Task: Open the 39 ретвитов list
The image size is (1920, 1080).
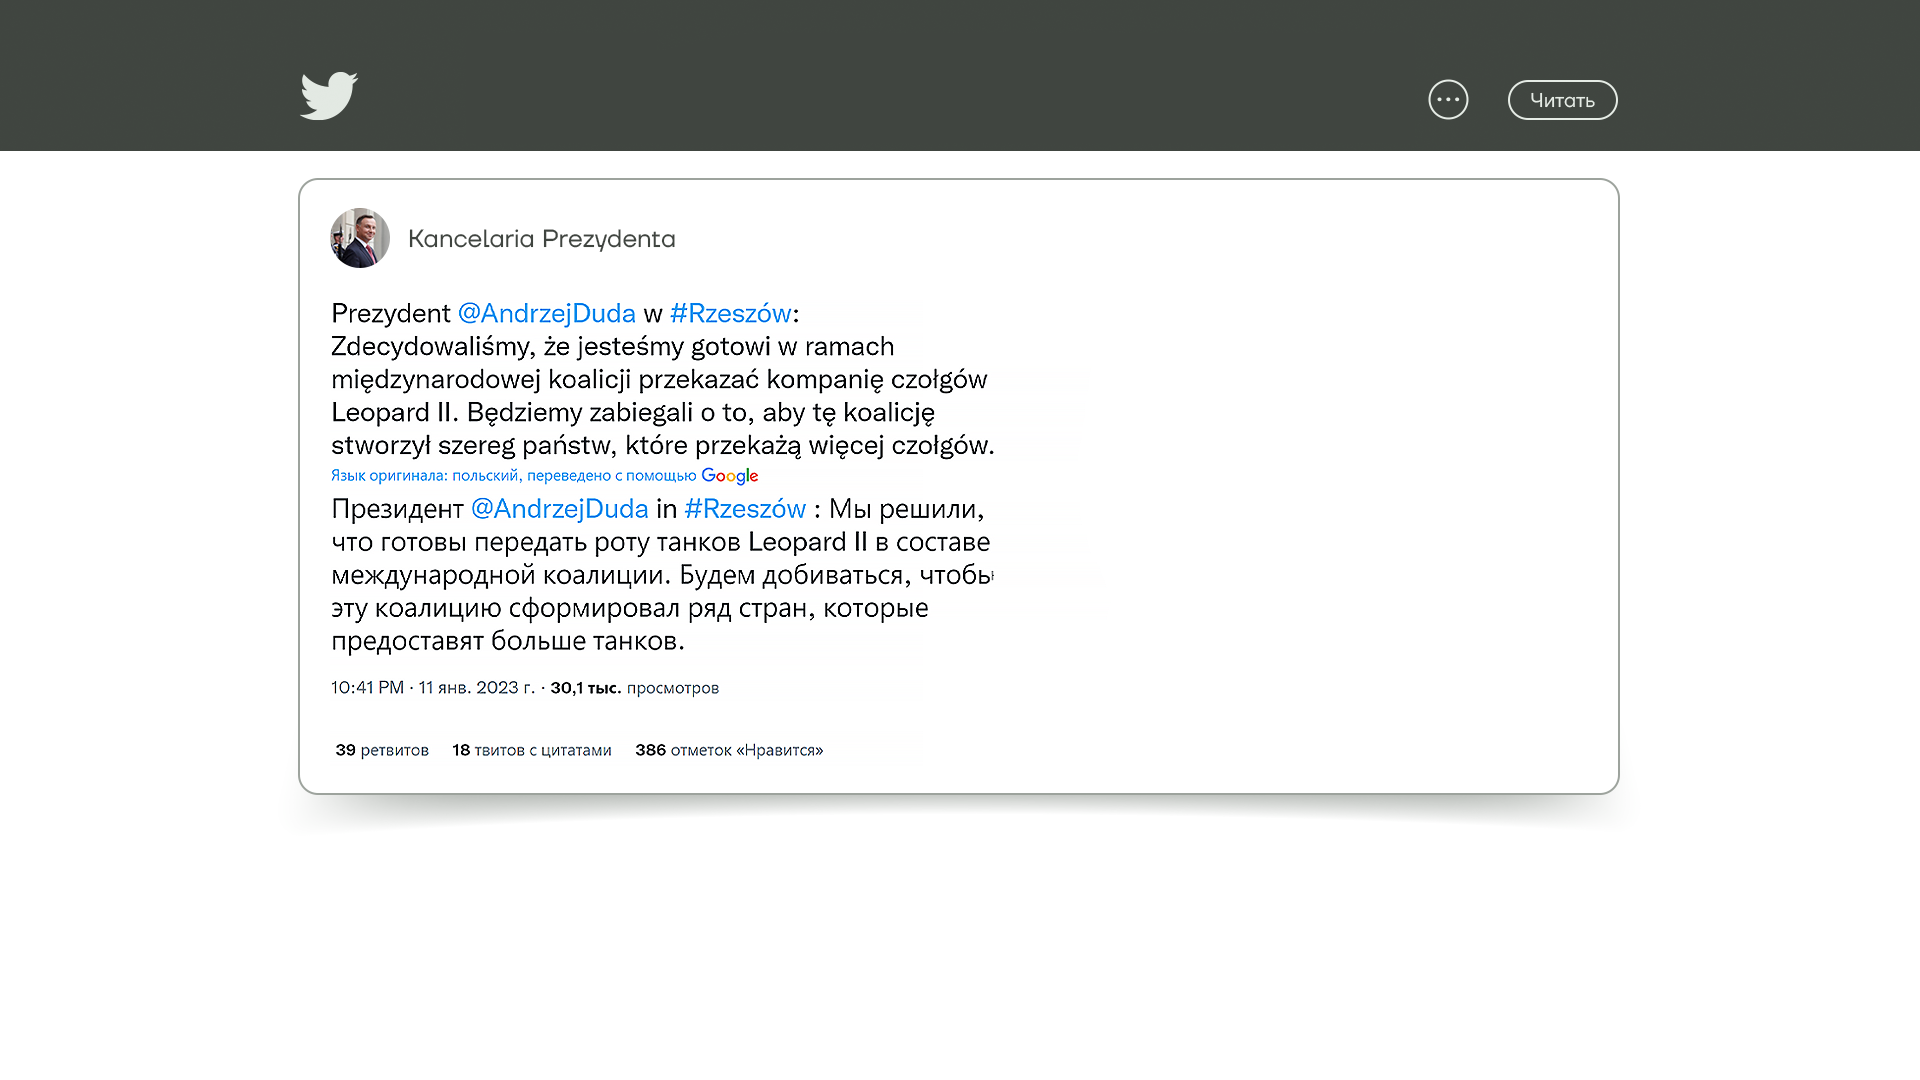Action: [x=382, y=750]
